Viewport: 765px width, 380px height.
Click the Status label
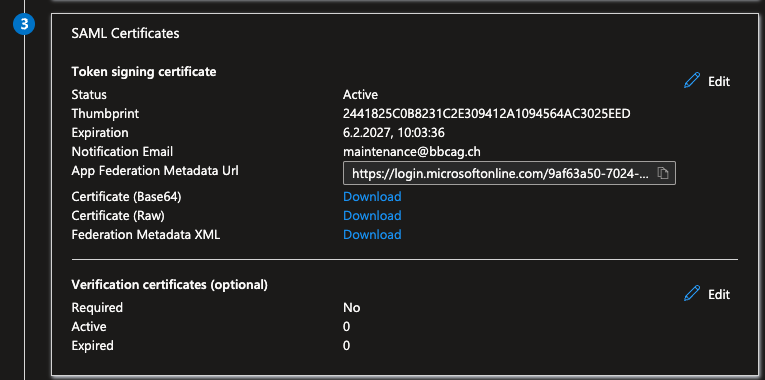tap(89, 95)
